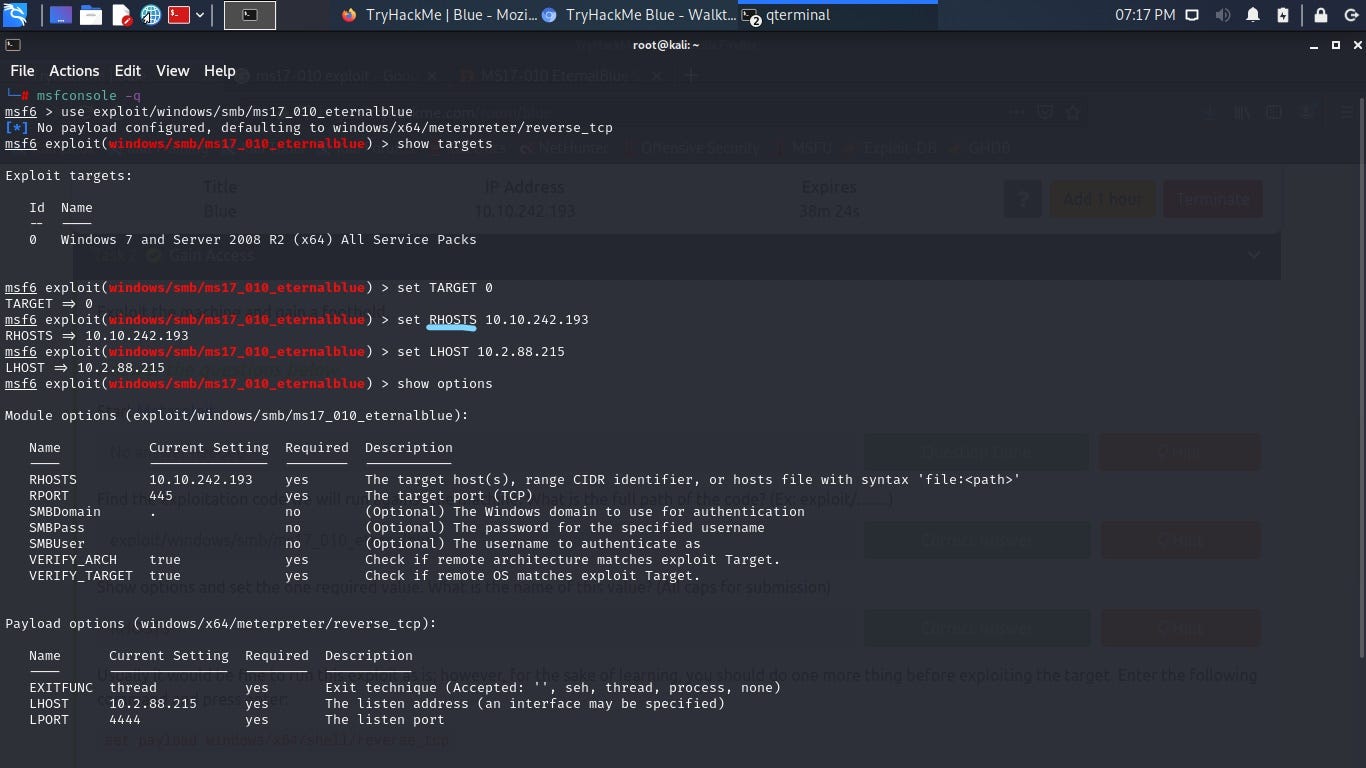Click the 'show options' command text

pyautogui.click(x=445, y=384)
